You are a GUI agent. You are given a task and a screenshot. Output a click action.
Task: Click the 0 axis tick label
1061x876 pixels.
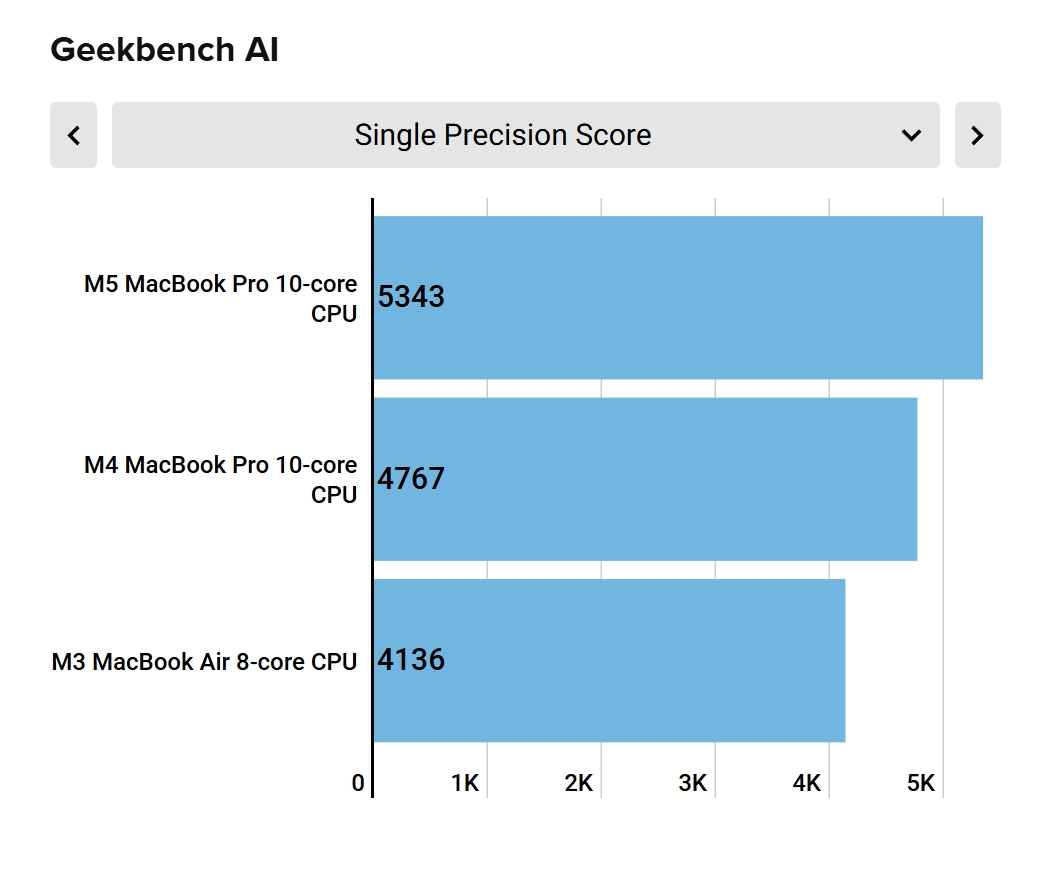coord(358,783)
